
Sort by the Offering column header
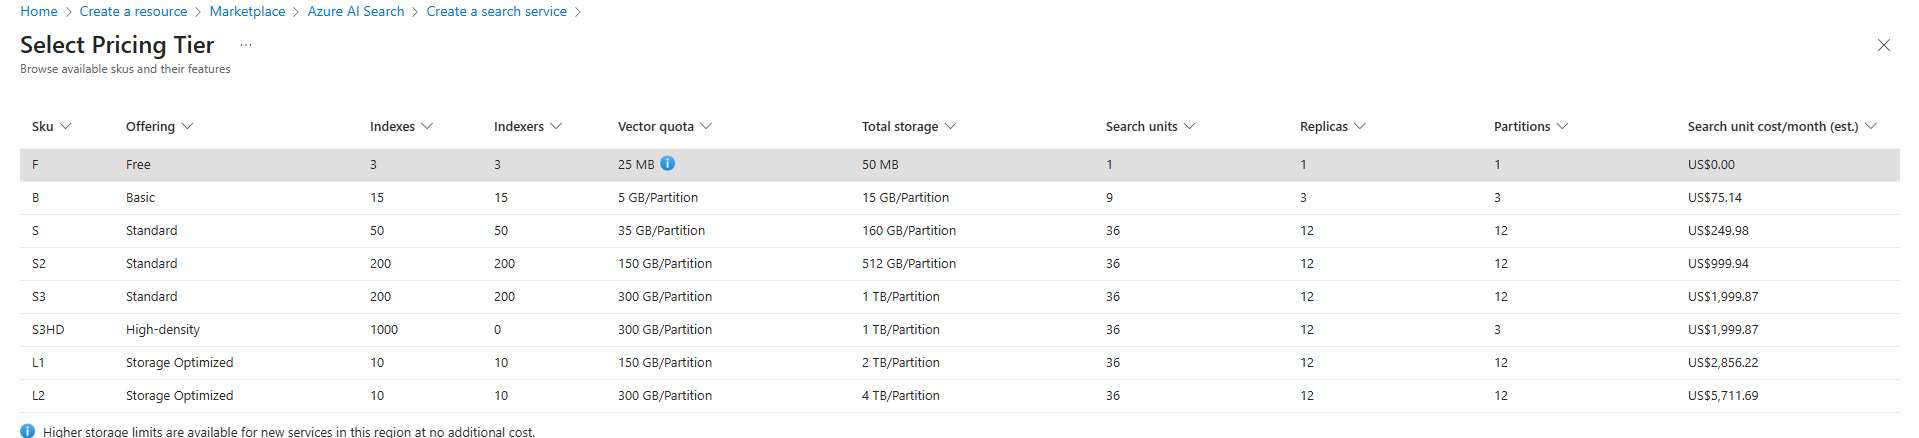pyautogui.click(x=159, y=126)
